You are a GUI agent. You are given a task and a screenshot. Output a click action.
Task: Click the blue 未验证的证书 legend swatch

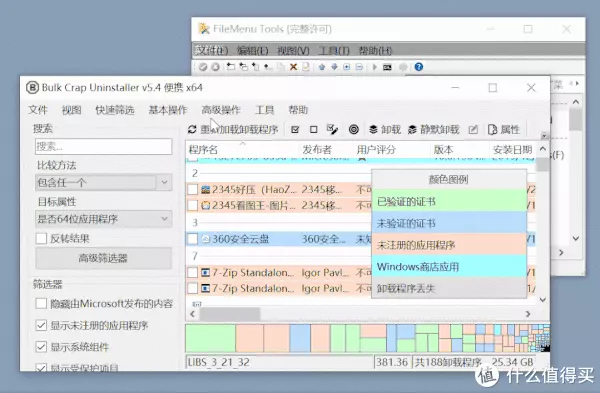[449, 223]
